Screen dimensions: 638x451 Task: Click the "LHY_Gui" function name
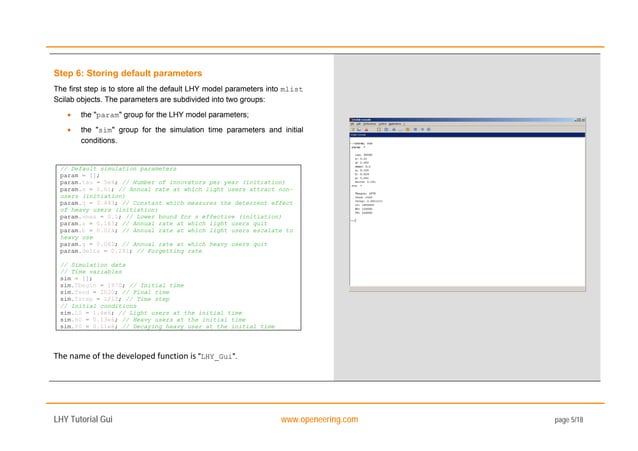217,357
